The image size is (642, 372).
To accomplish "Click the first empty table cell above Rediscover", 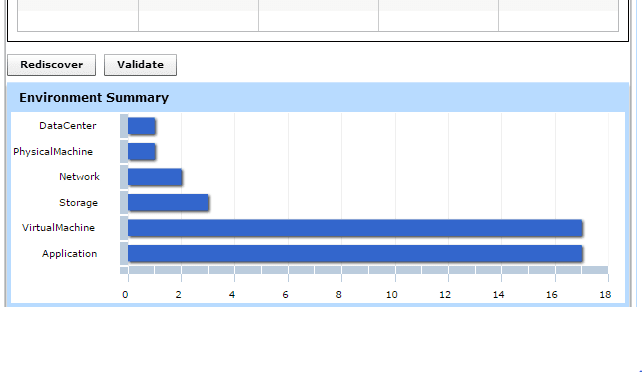I will coord(78,20).
